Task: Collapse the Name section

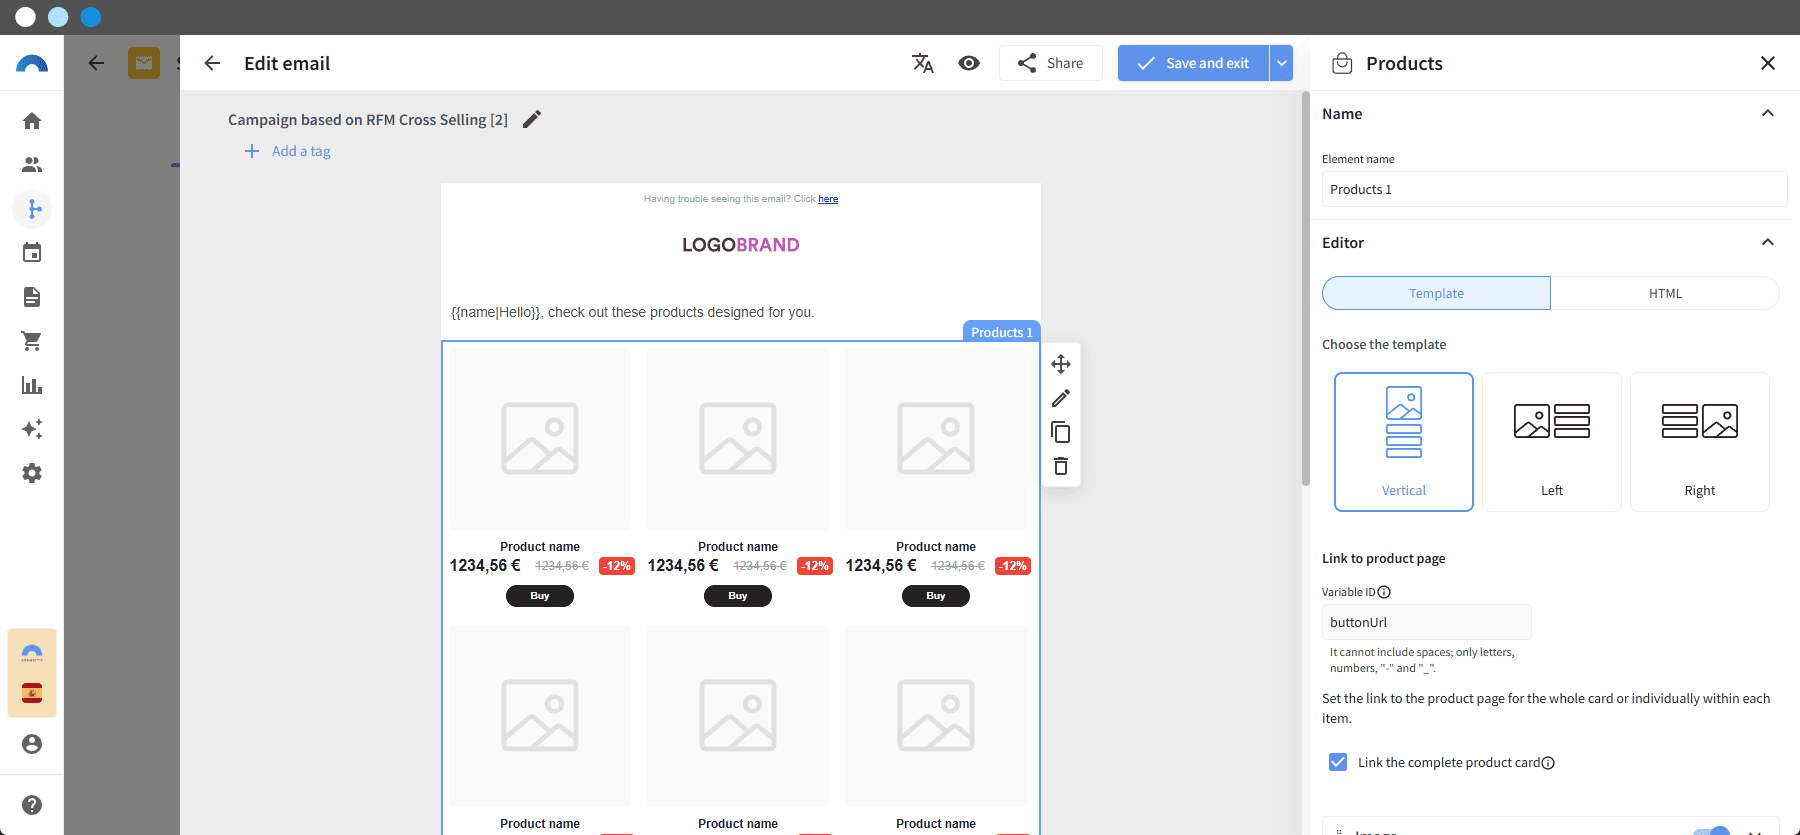Action: click(1768, 113)
